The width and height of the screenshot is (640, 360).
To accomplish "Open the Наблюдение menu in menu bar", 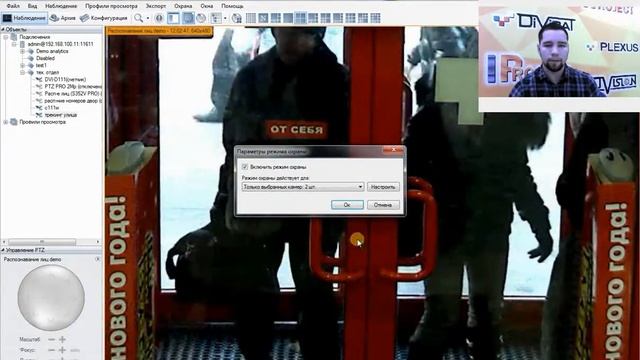I will [61, 6].
